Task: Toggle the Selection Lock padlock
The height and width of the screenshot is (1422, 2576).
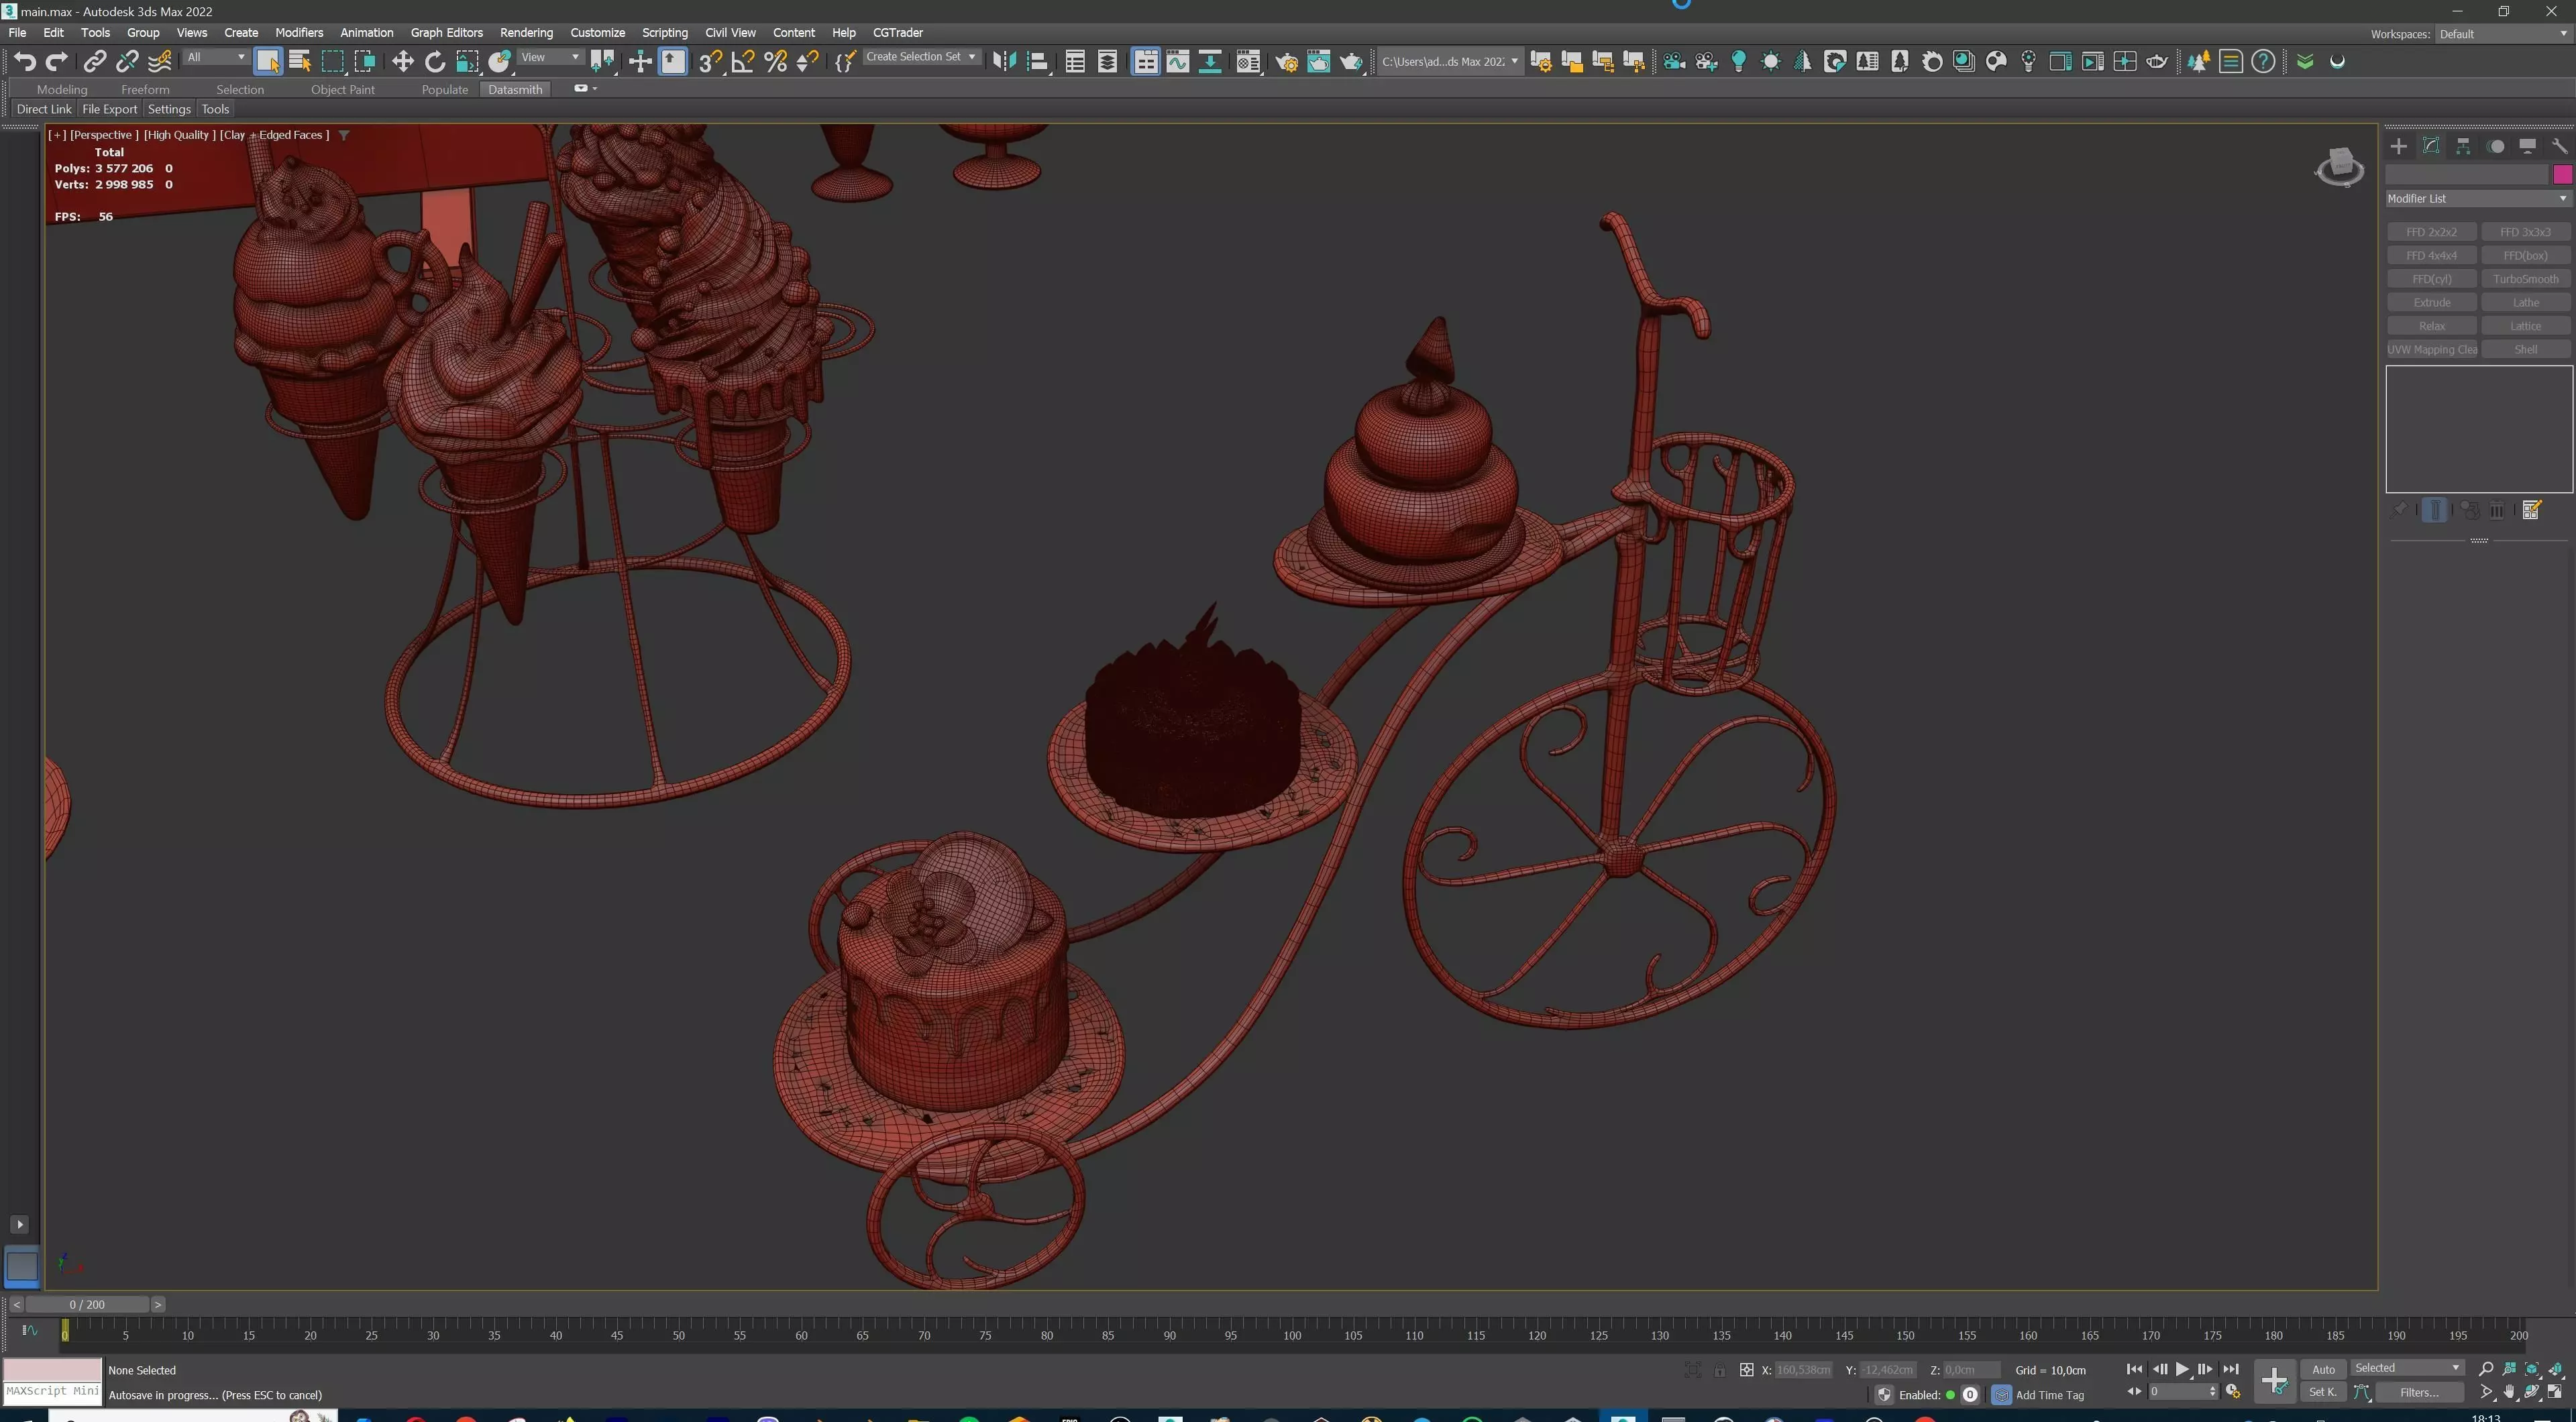Action: (1719, 1370)
